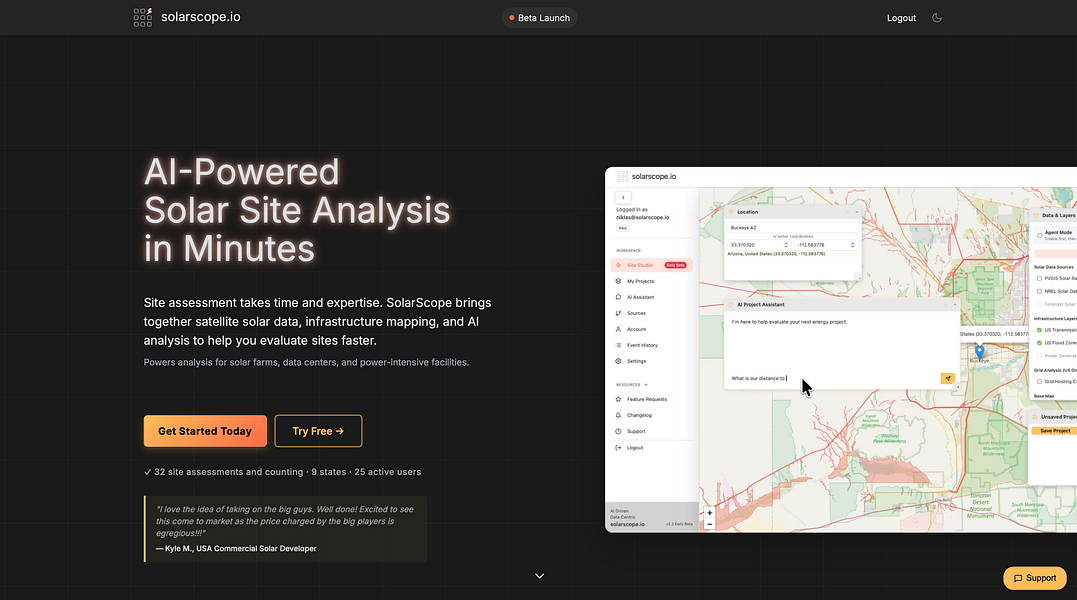Image resolution: width=1077 pixels, height=600 pixels.
Task: Click the Try Free arrow button
Action: (x=318, y=431)
